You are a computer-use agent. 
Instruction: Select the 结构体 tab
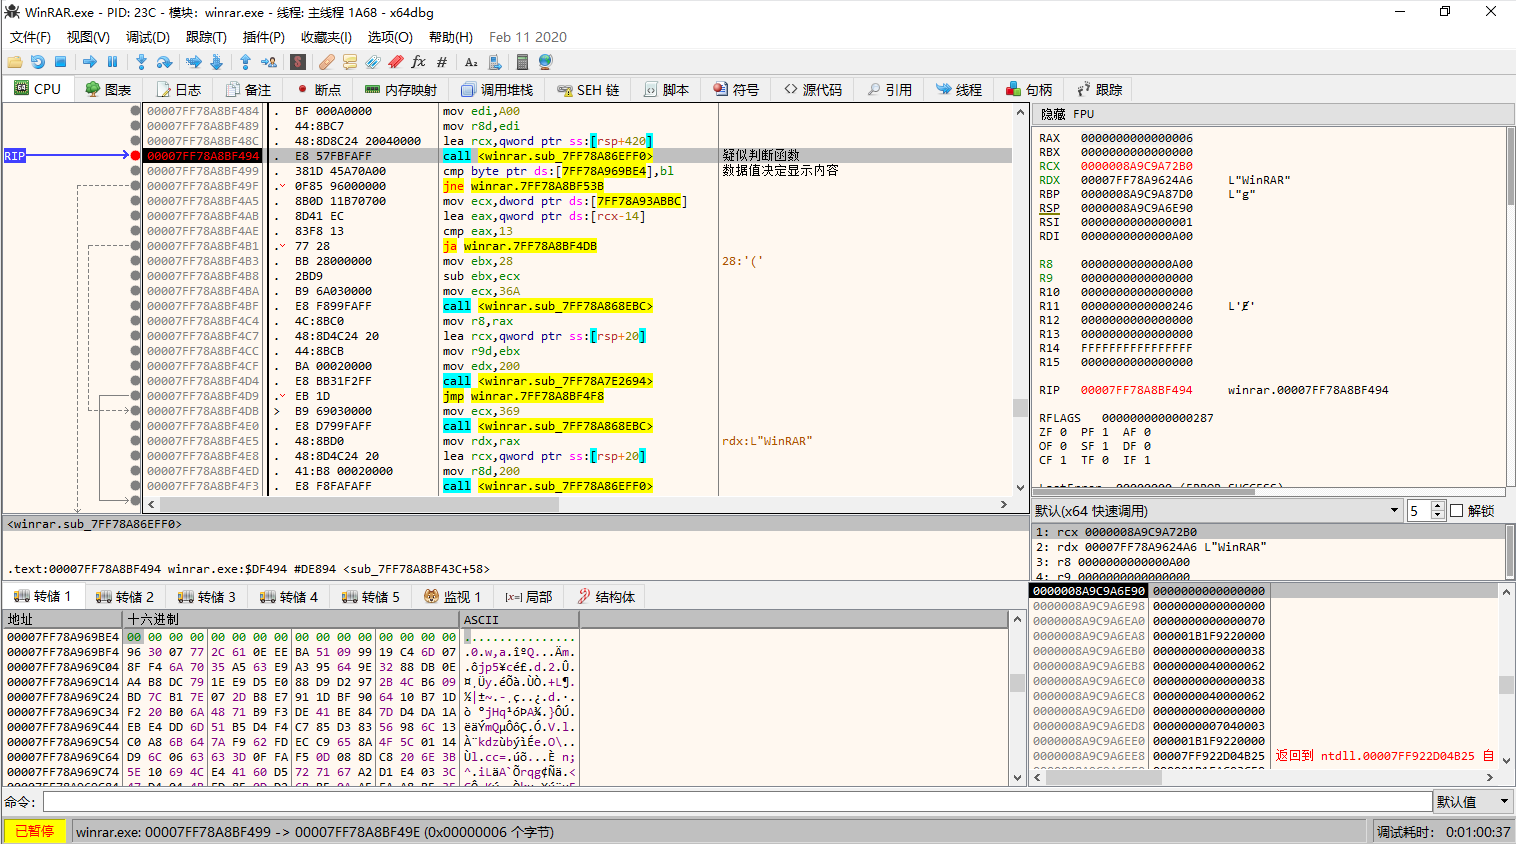coord(606,597)
